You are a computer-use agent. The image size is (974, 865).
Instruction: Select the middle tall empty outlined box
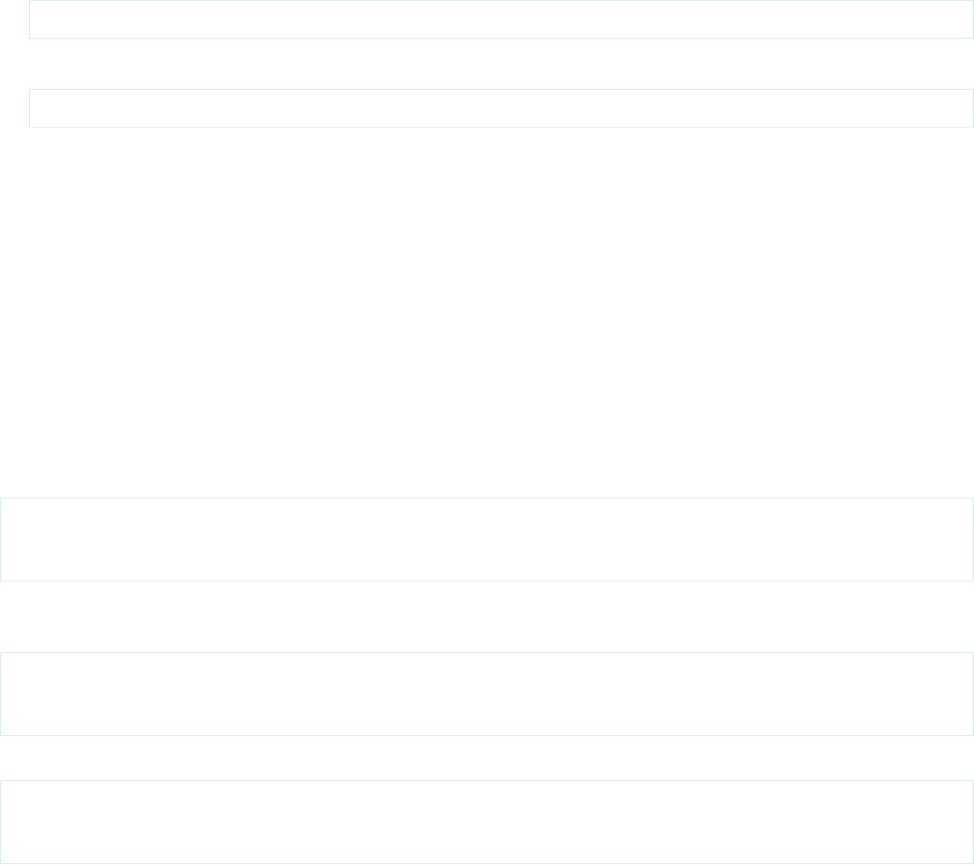point(487,694)
